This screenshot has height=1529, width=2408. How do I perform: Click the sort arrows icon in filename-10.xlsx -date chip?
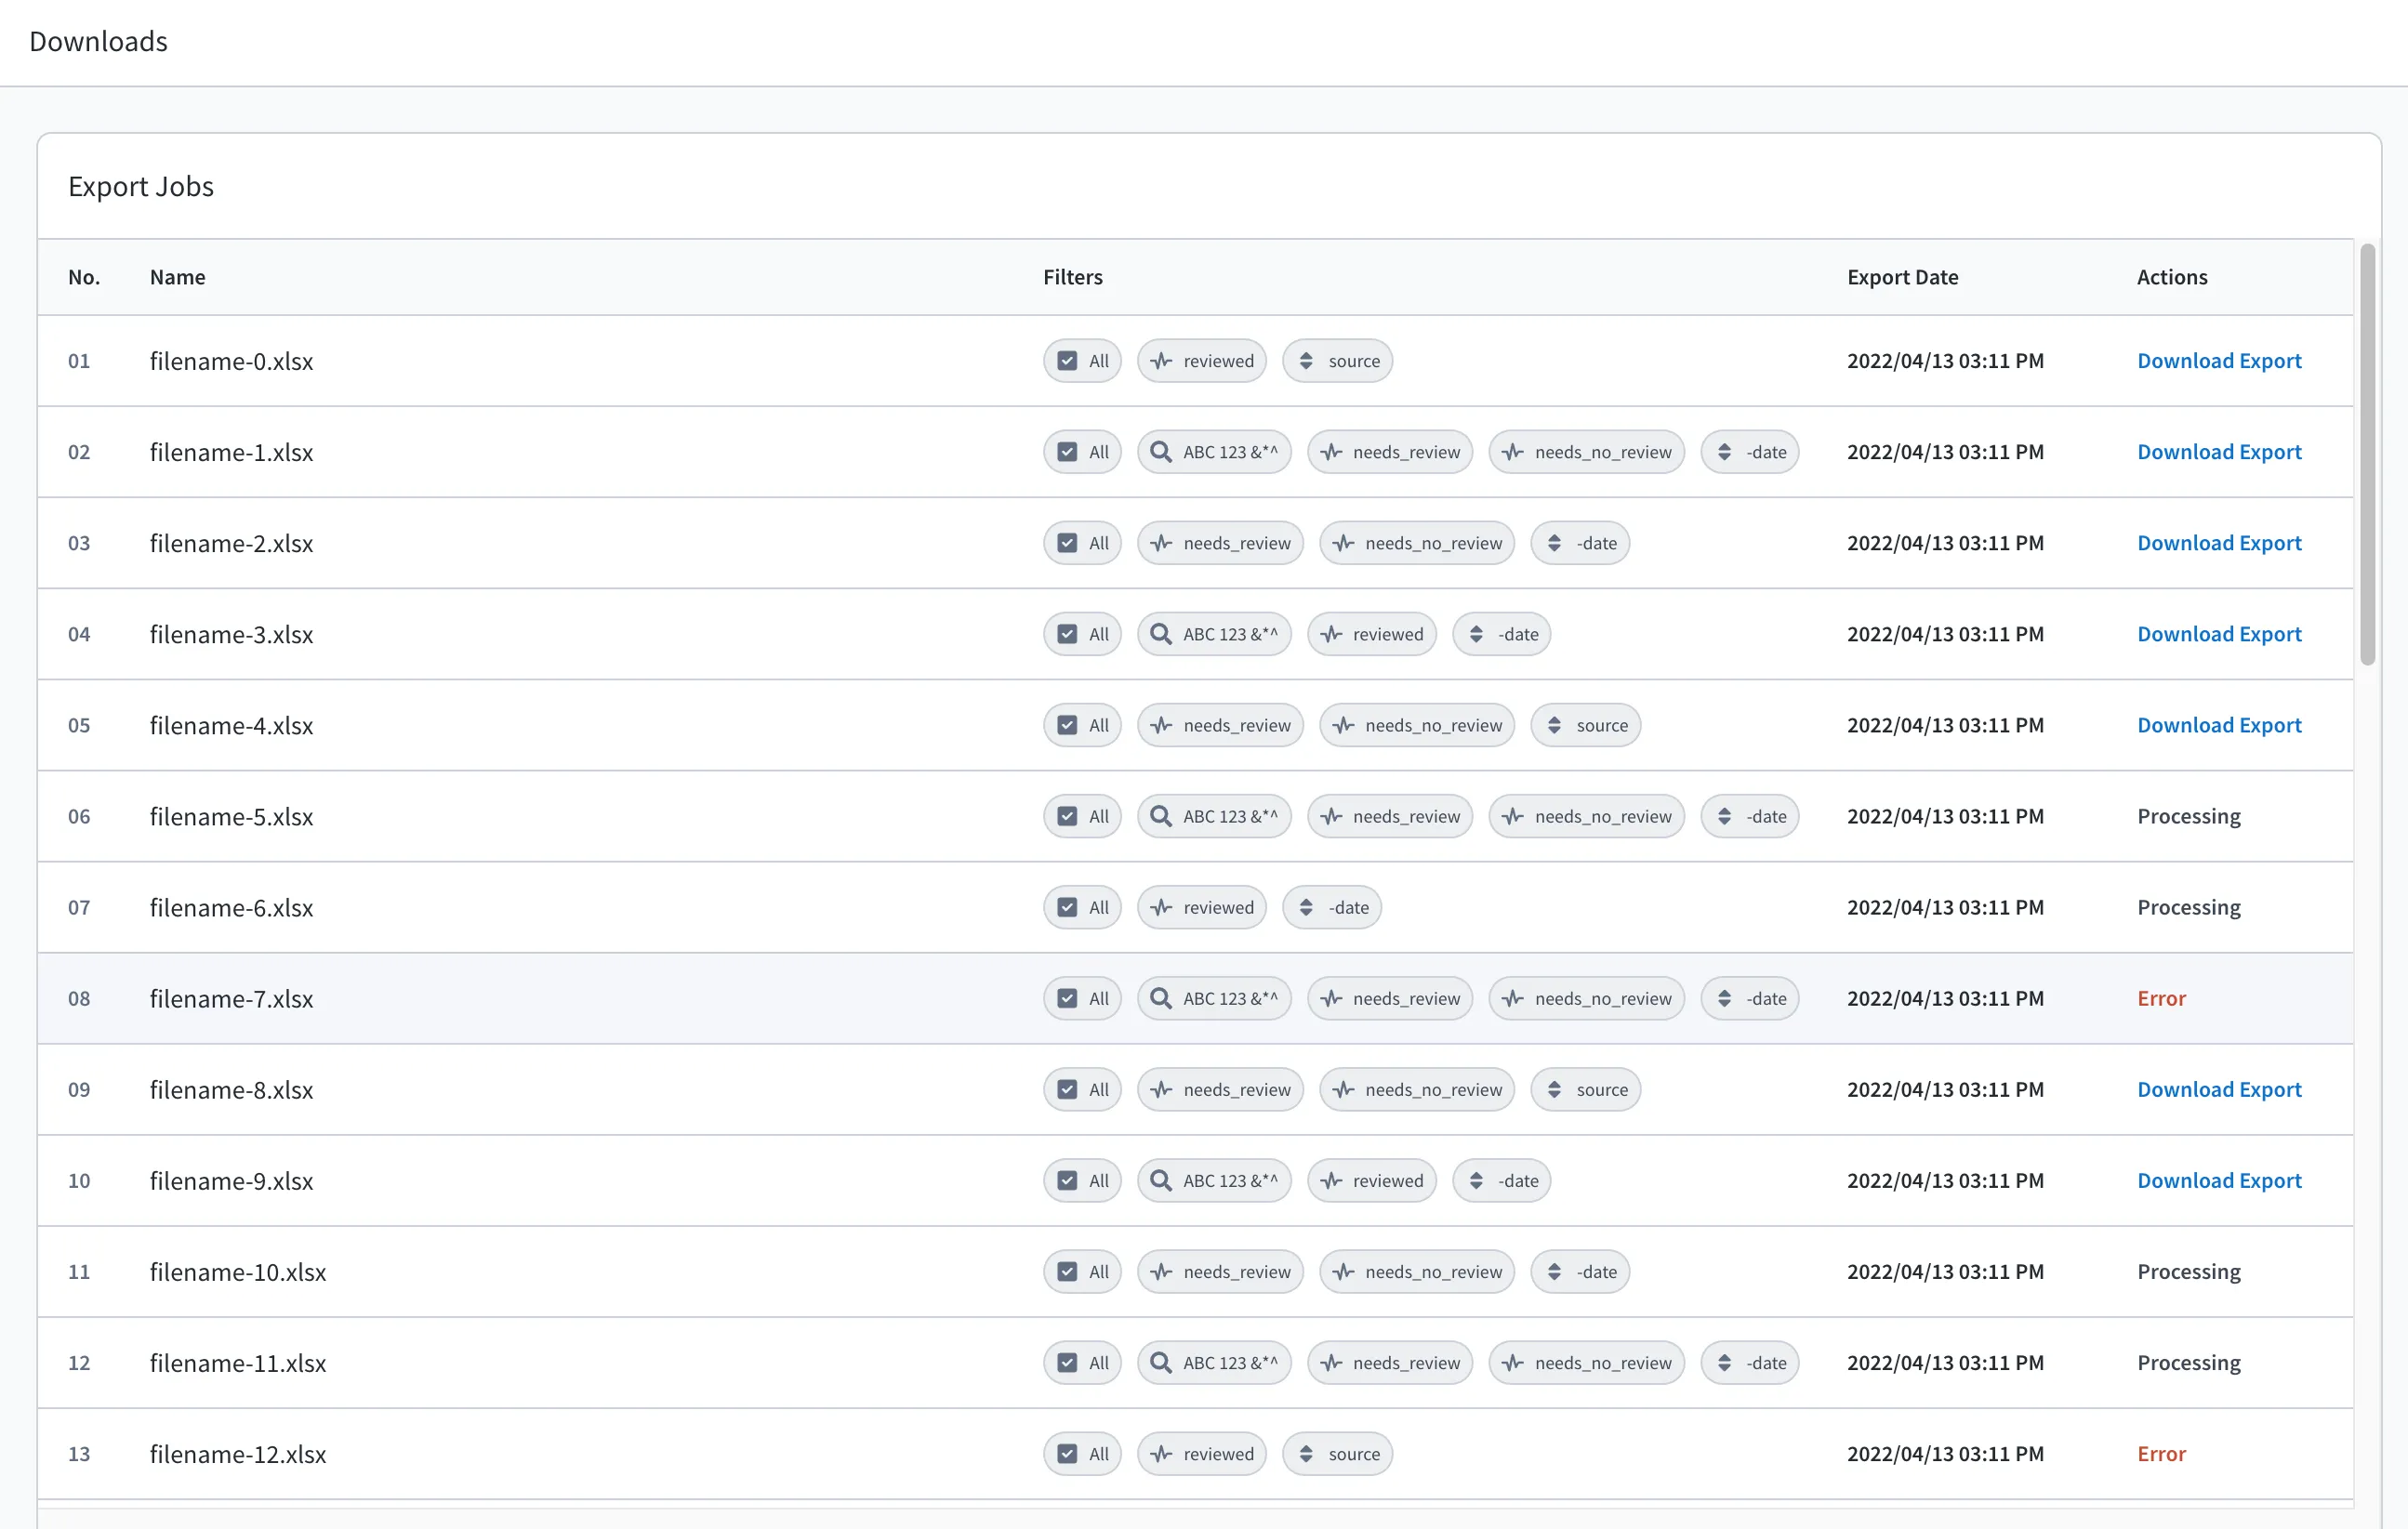point(1554,1271)
